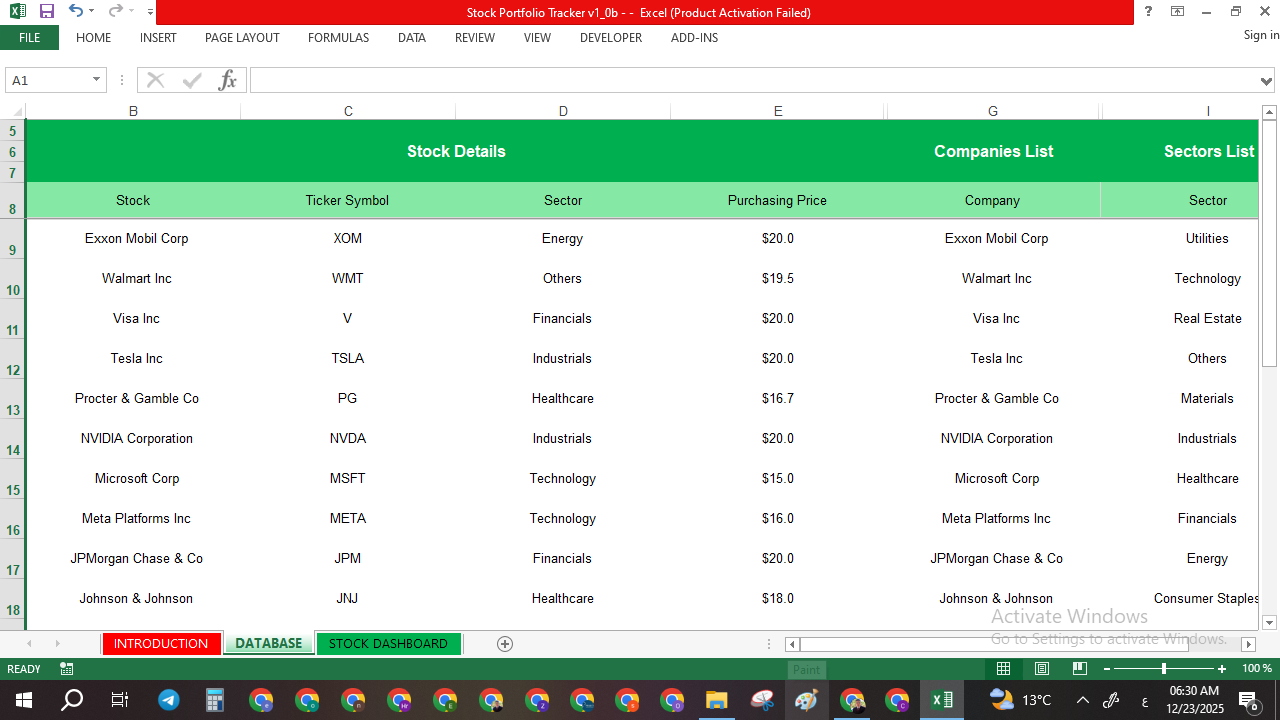The width and height of the screenshot is (1280, 720).
Task: Click the Save icon in Quick Access Toolbar
Action: 47,11
